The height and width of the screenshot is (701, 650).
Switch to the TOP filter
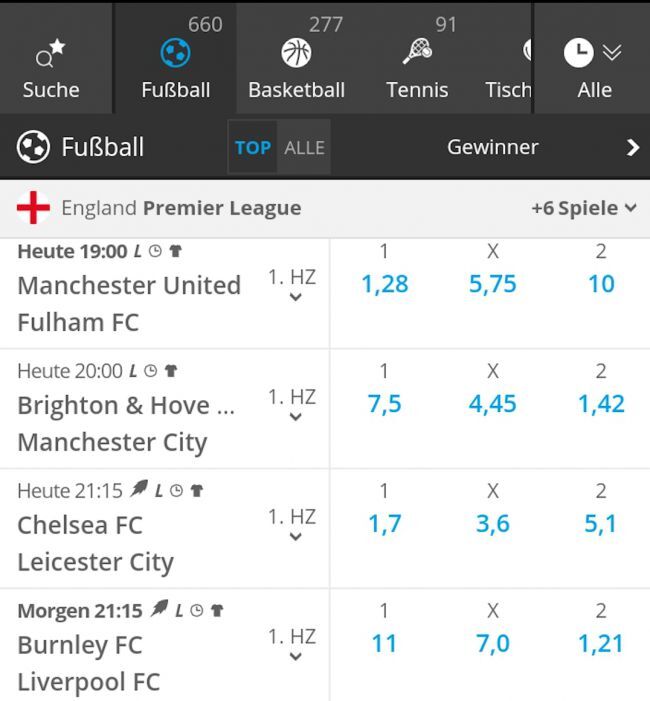pyautogui.click(x=253, y=148)
